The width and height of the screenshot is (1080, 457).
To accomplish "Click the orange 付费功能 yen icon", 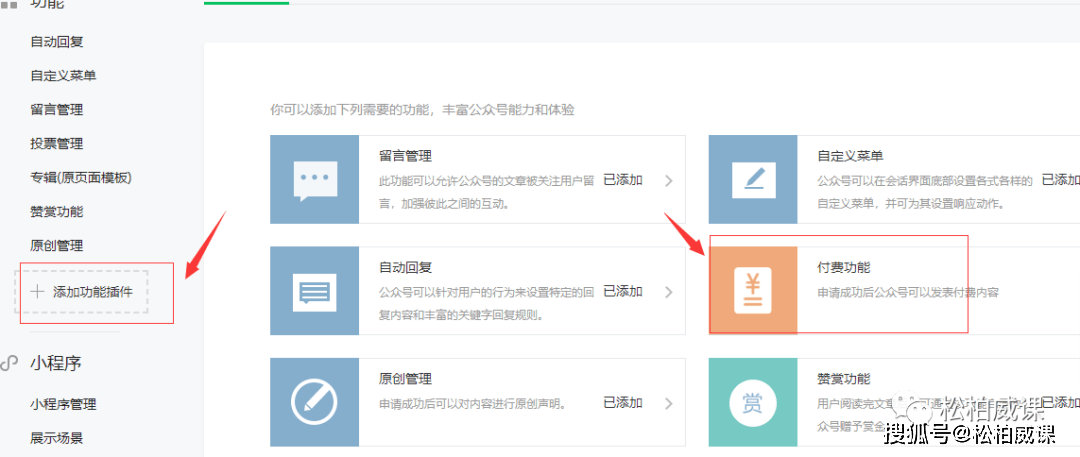I will (x=753, y=291).
